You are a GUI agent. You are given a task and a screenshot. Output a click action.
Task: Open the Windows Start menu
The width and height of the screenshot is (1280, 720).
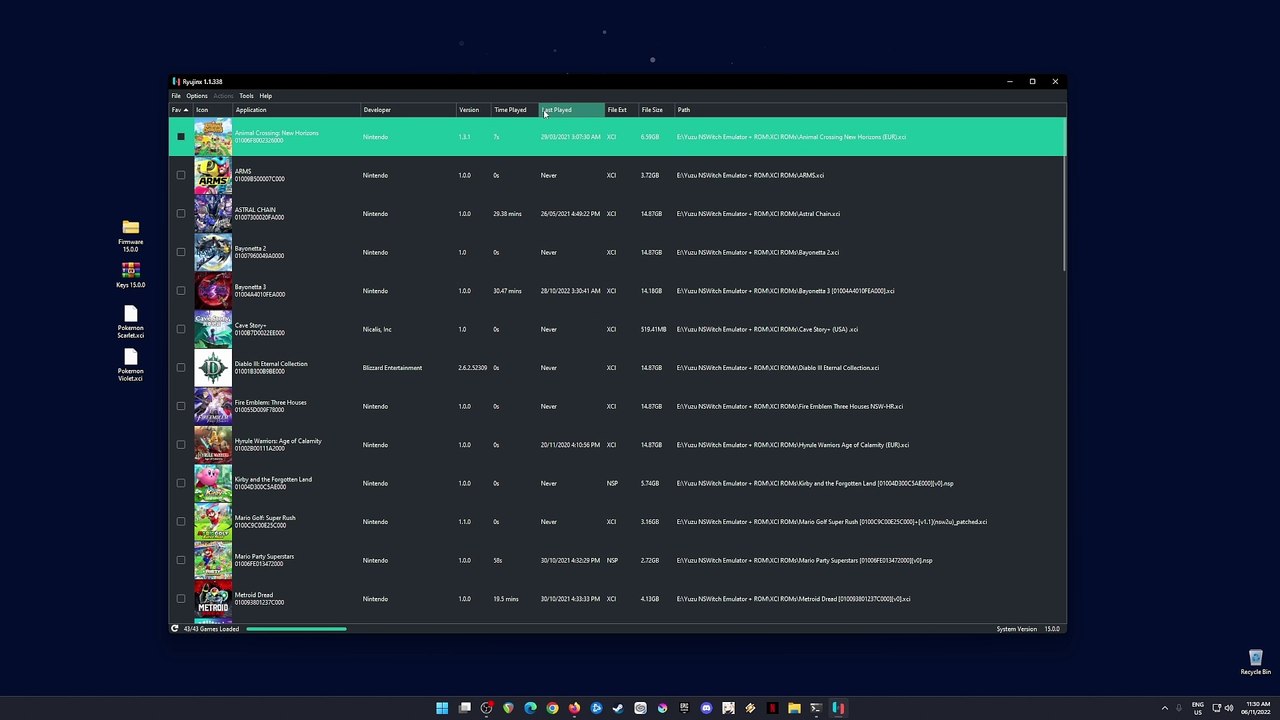pyautogui.click(x=442, y=708)
